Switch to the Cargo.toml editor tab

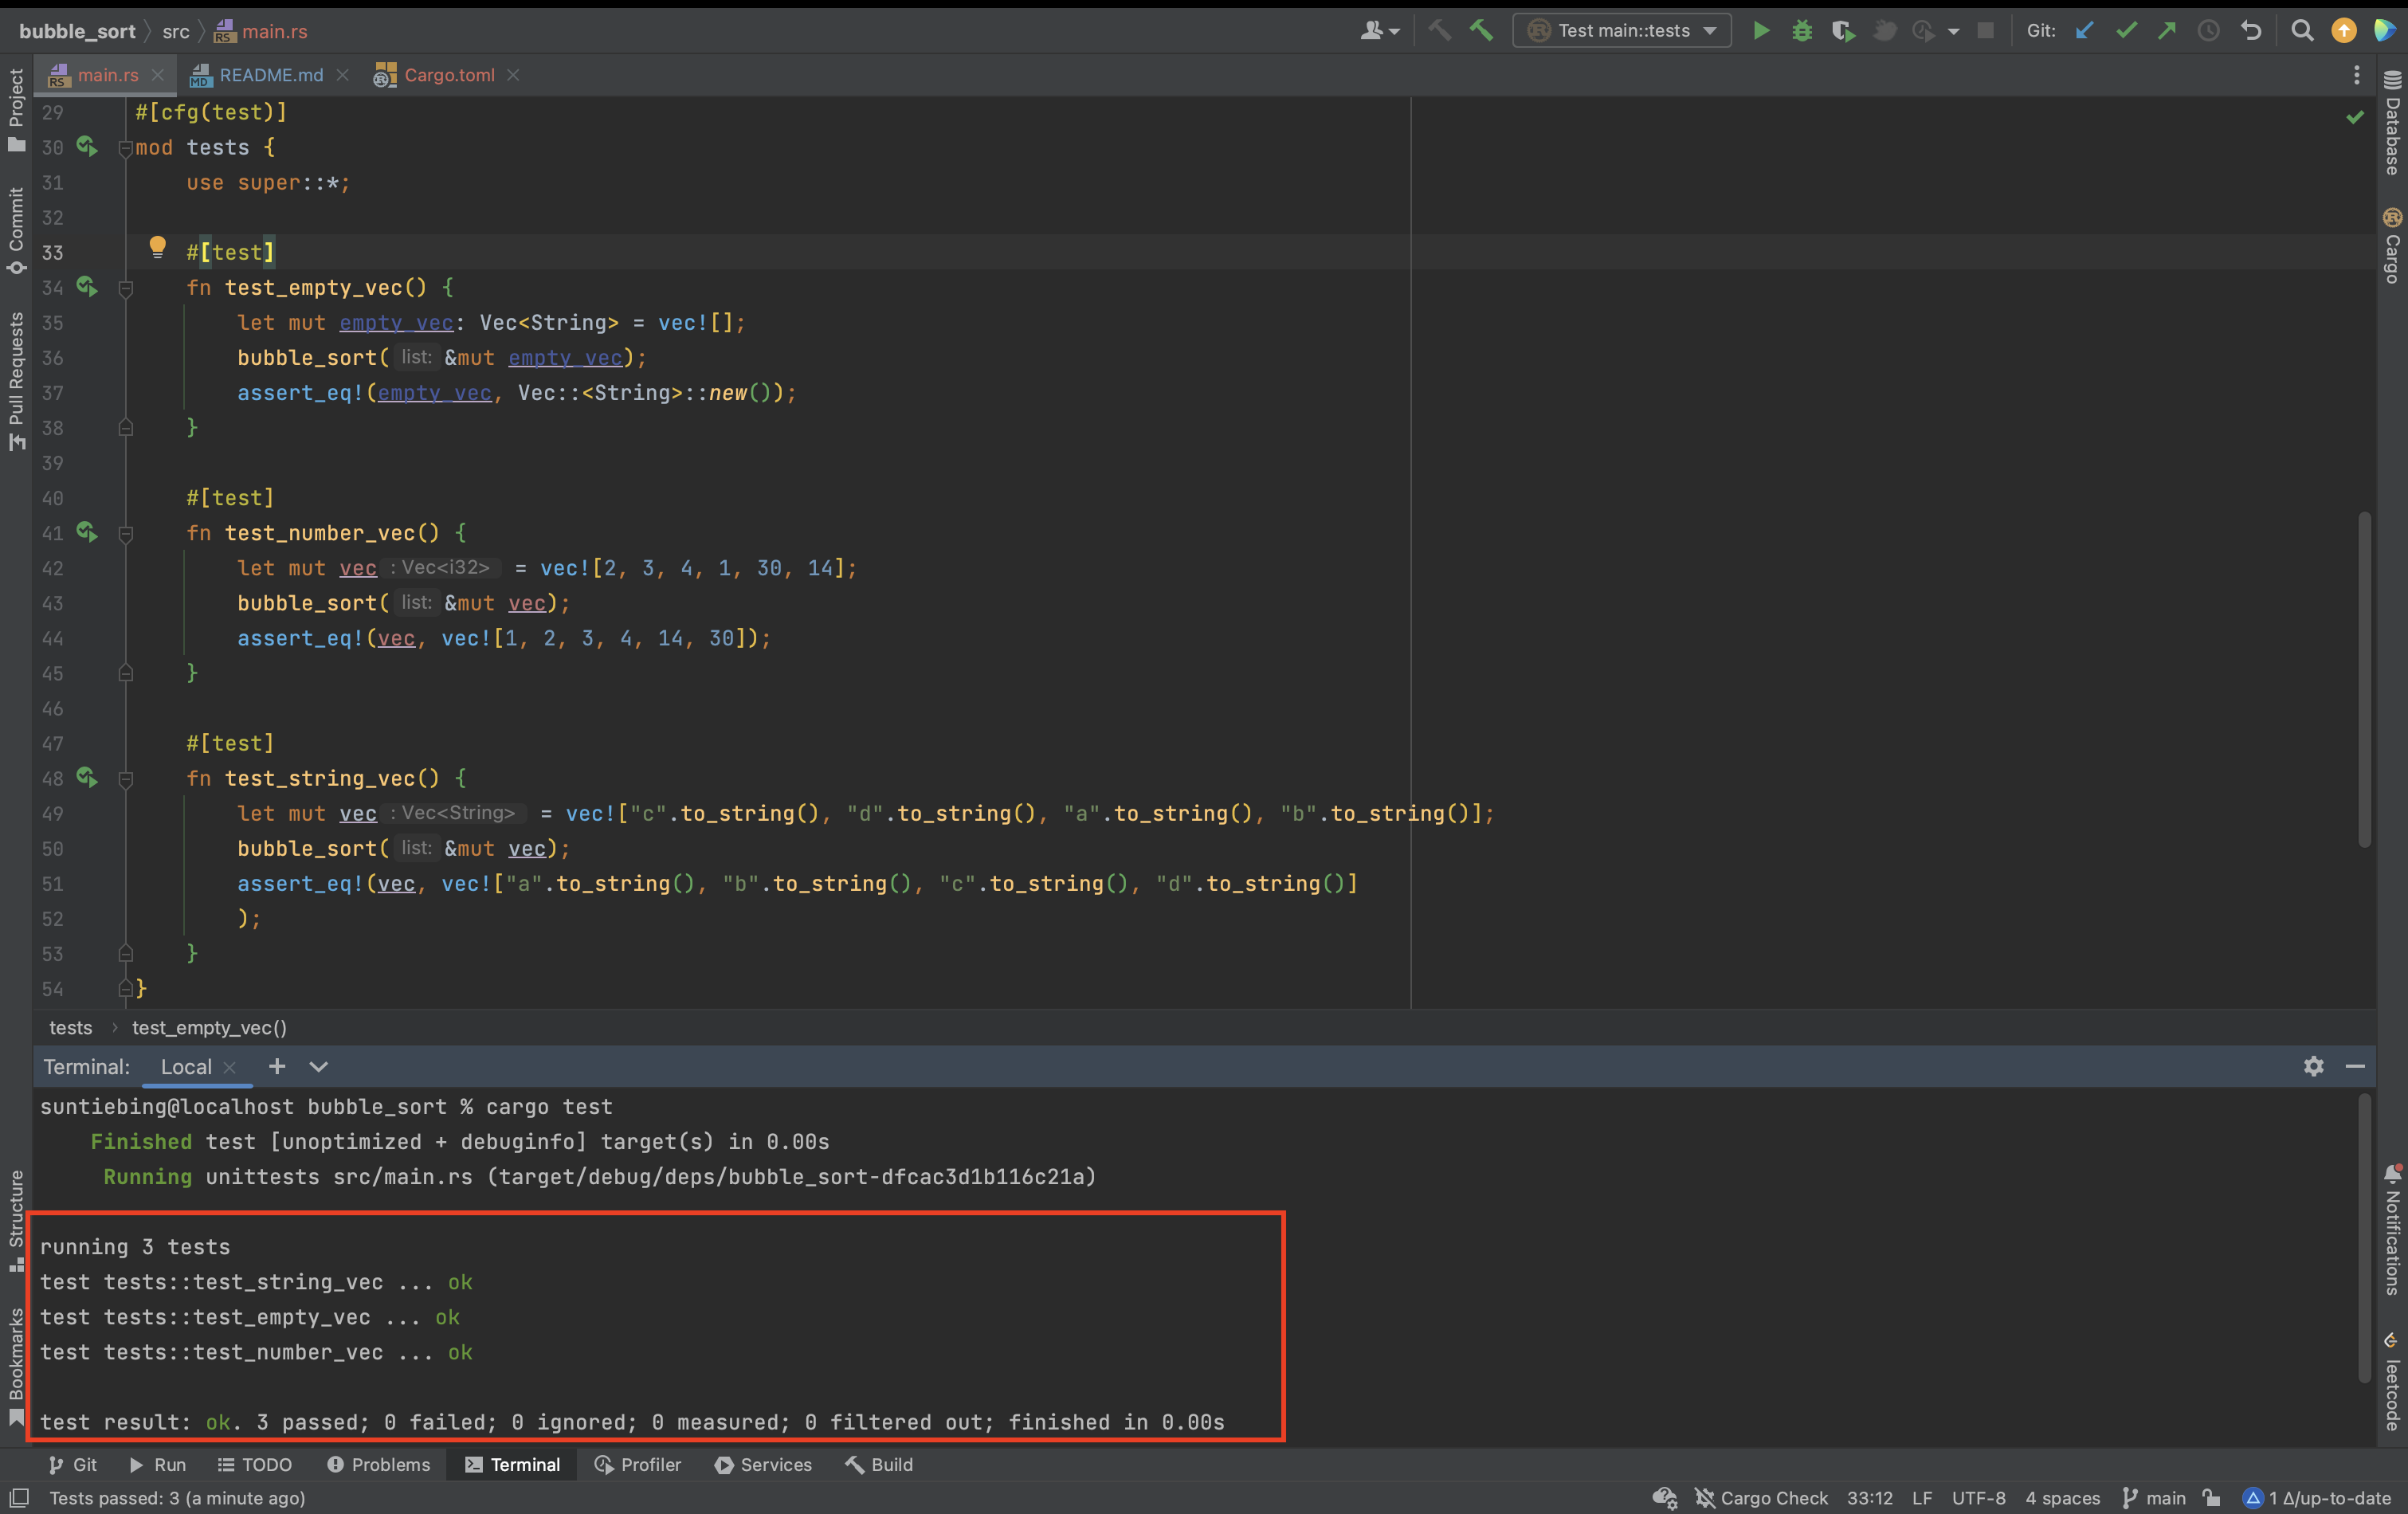point(448,75)
